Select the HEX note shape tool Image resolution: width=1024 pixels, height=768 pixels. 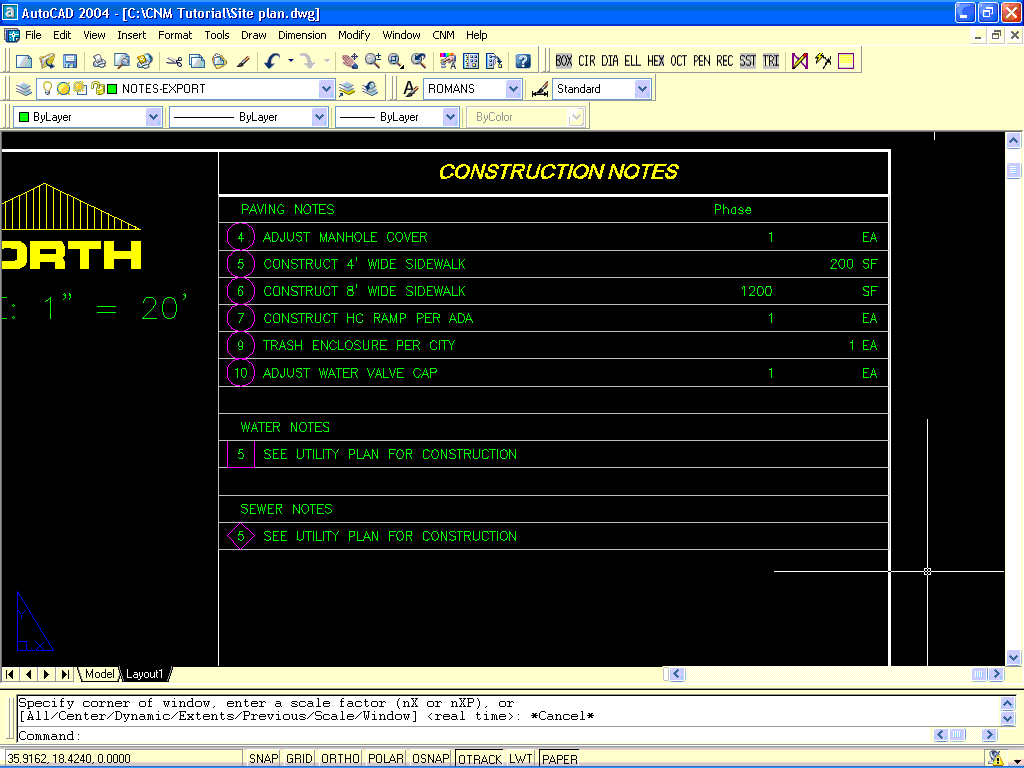point(655,61)
